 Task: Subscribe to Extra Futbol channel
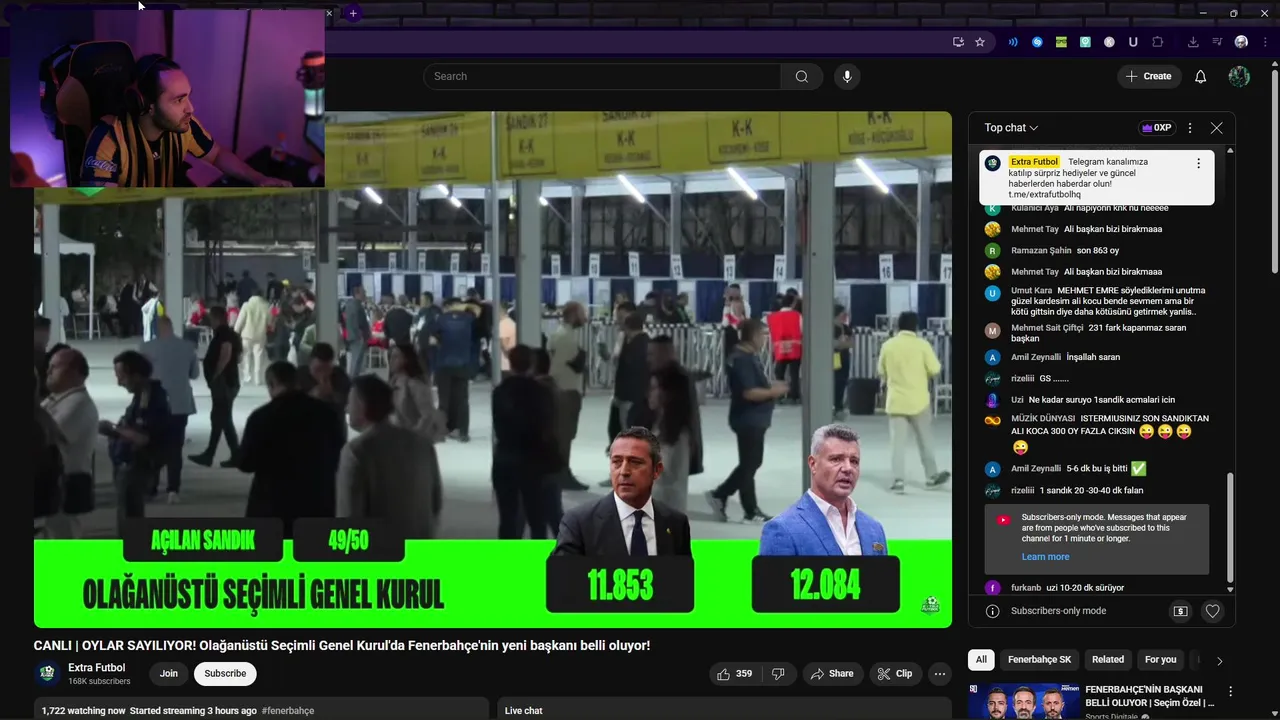coord(225,674)
